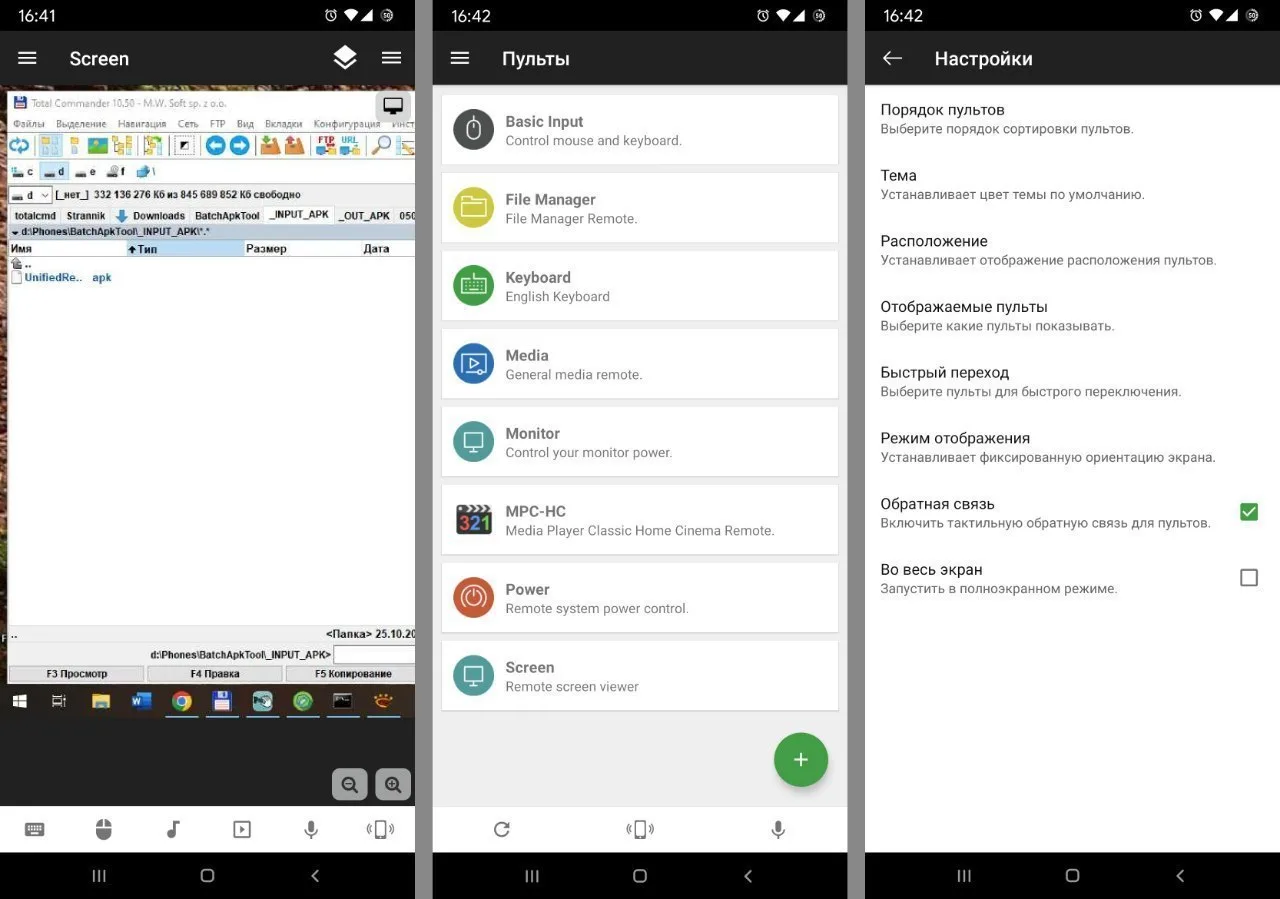This screenshot has height=899, width=1280.
Task: Open the Файлы menu in Total Commander
Action: coord(29,124)
